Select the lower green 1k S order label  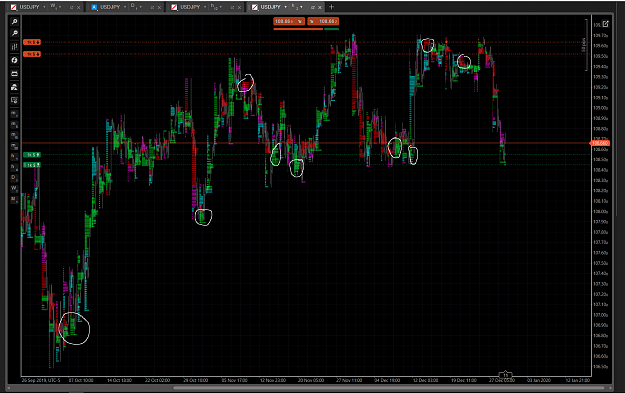click(x=31, y=165)
